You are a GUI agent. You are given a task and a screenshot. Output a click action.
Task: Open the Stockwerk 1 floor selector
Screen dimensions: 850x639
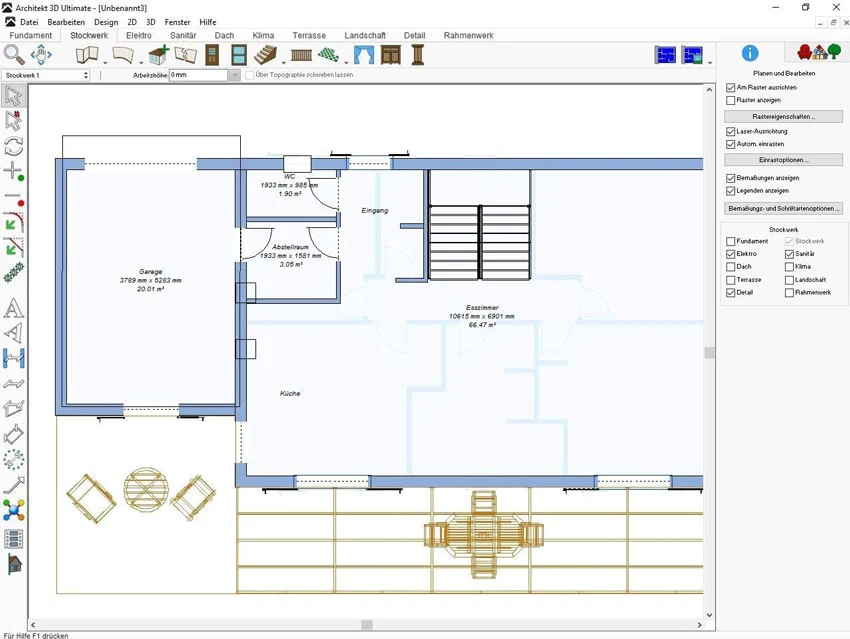(x=46, y=75)
